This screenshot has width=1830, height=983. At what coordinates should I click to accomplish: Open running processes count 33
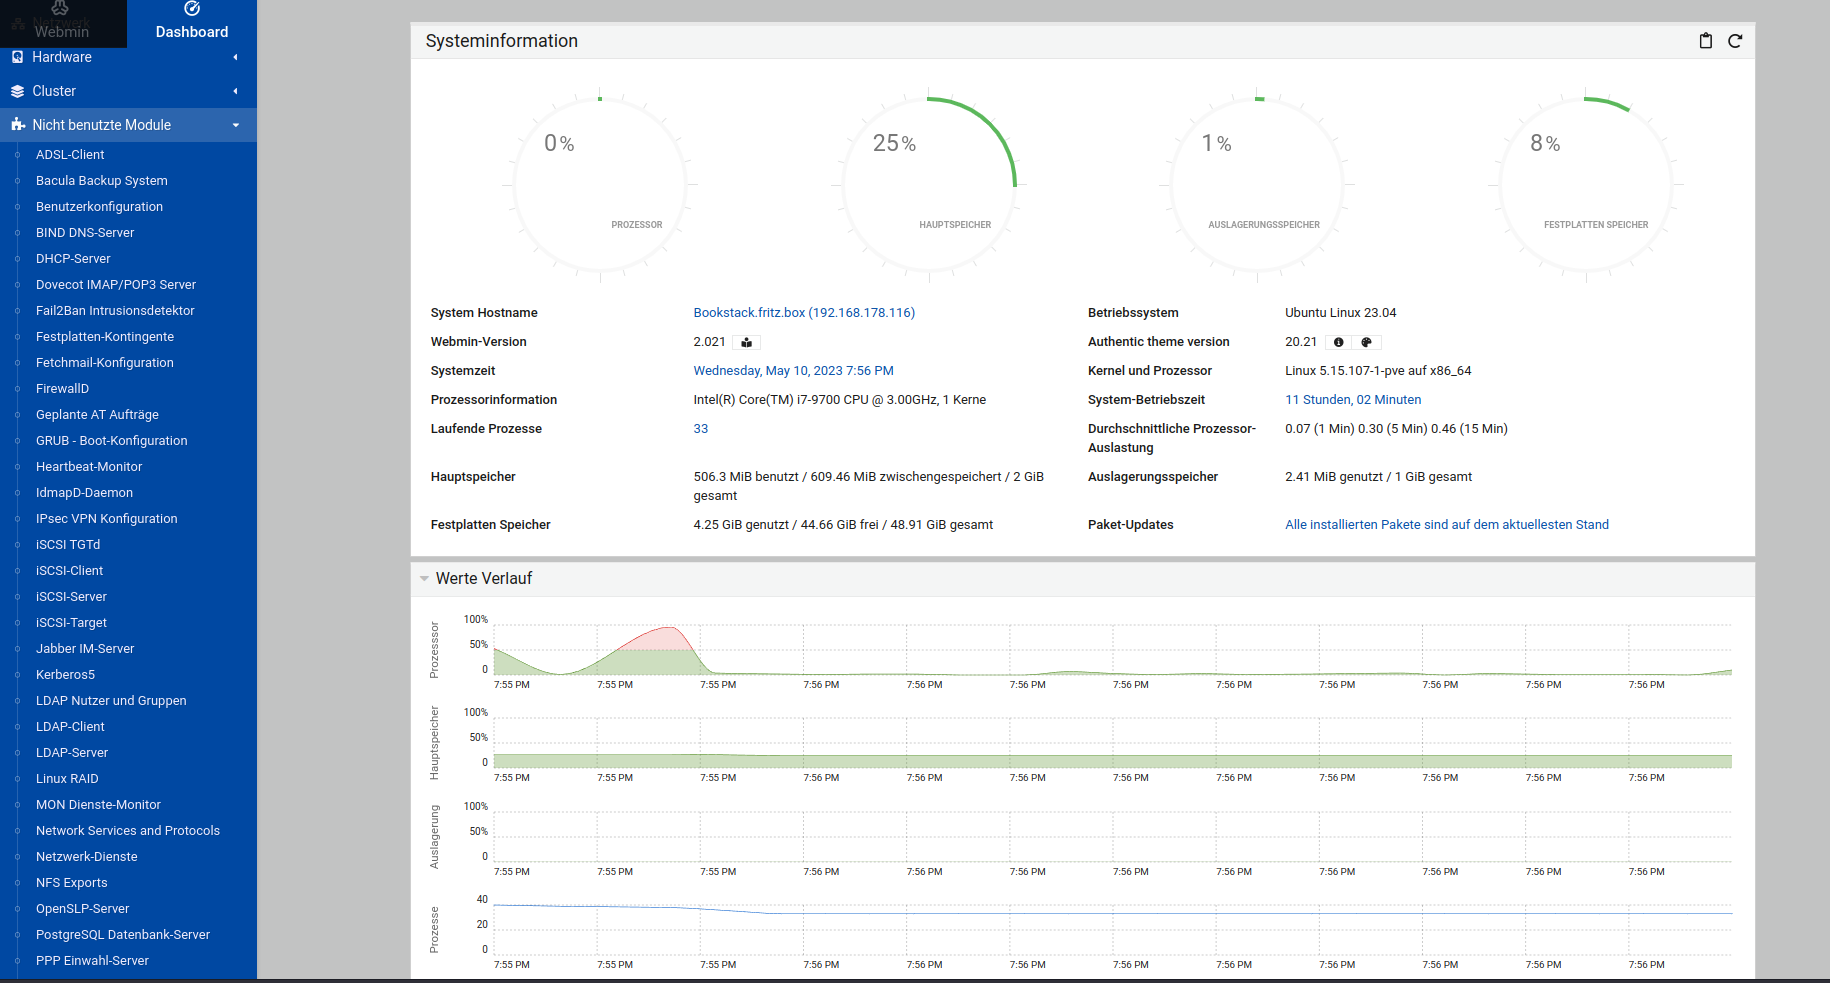pos(700,429)
